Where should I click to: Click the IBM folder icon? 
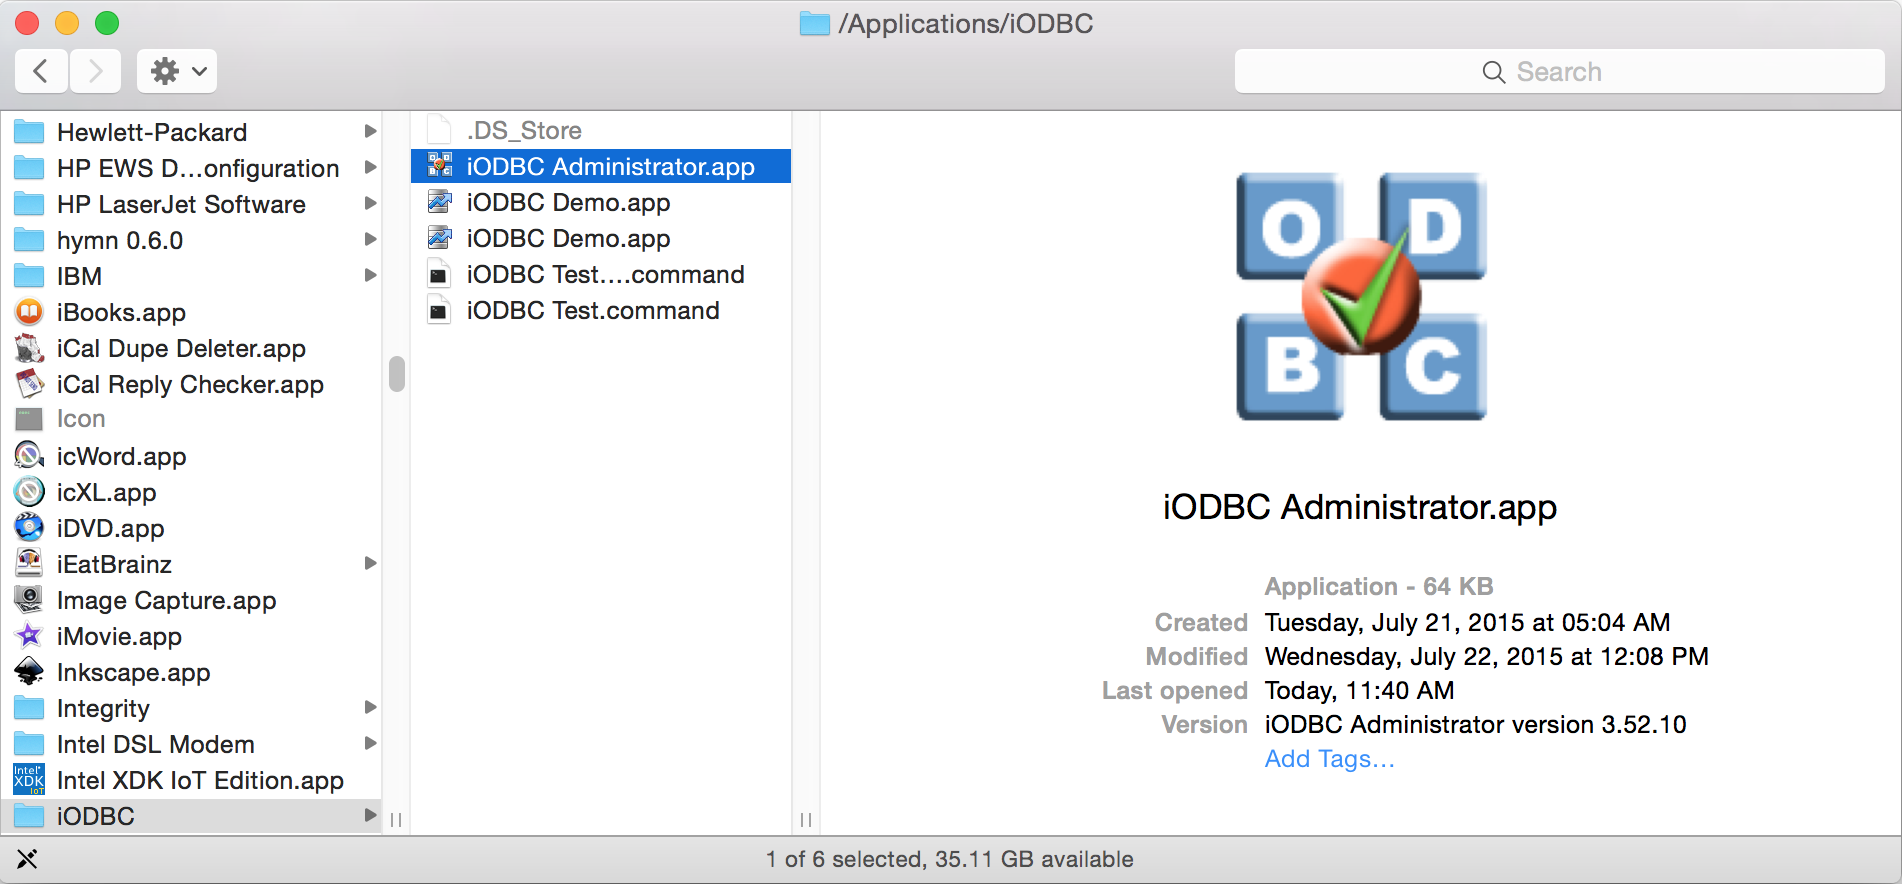click(29, 276)
